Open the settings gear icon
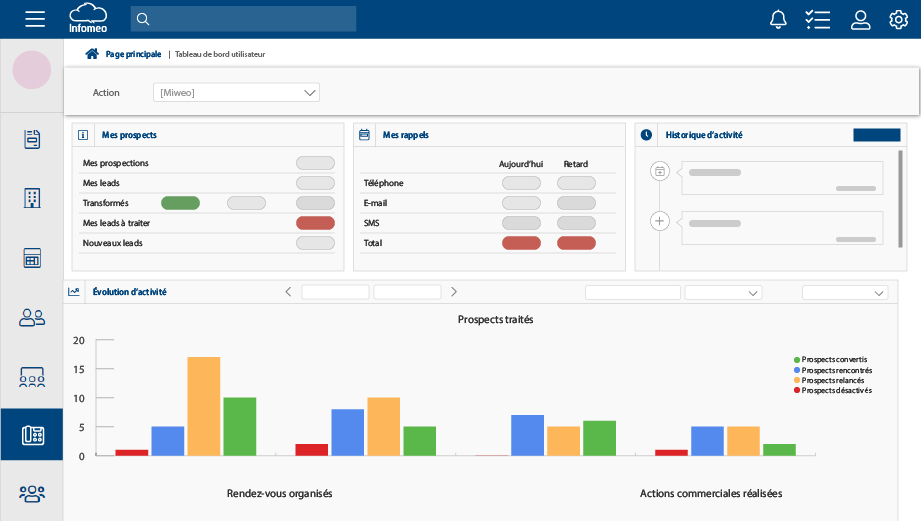 pyautogui.click(x=898, y=19)
